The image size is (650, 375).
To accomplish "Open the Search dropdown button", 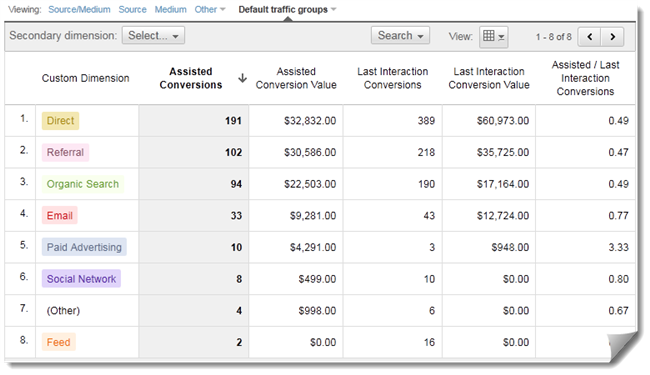I will tap(400, 36).
